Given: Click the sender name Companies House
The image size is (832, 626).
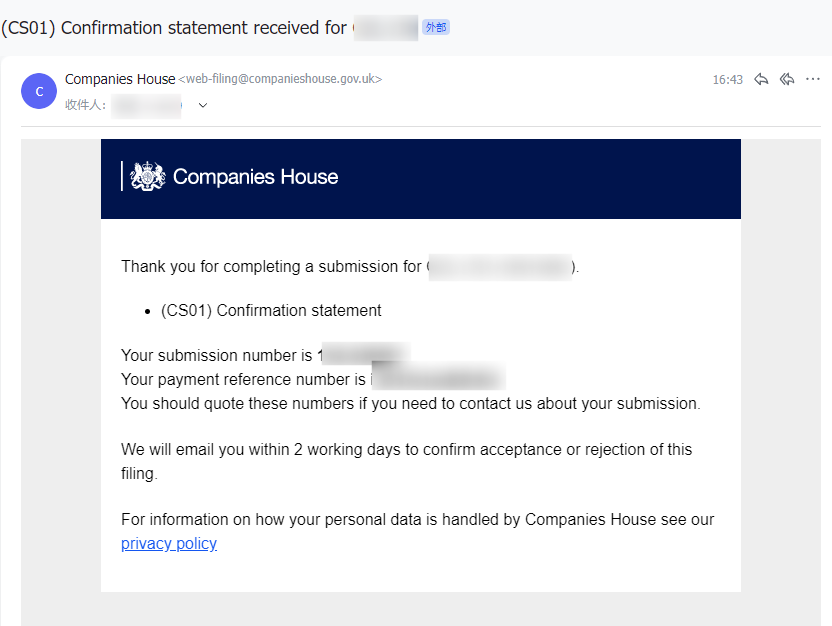Looking at the screenshot, I should [120, 79].
